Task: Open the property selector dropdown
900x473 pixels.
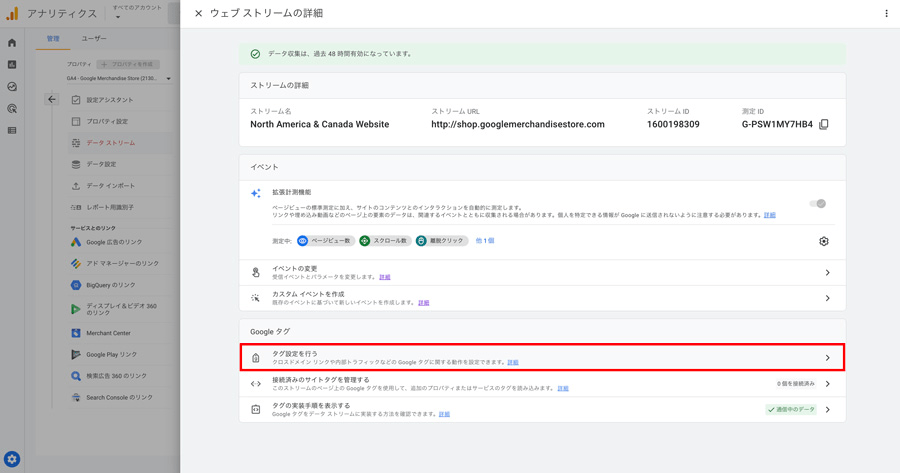Action: click(119, 78)
